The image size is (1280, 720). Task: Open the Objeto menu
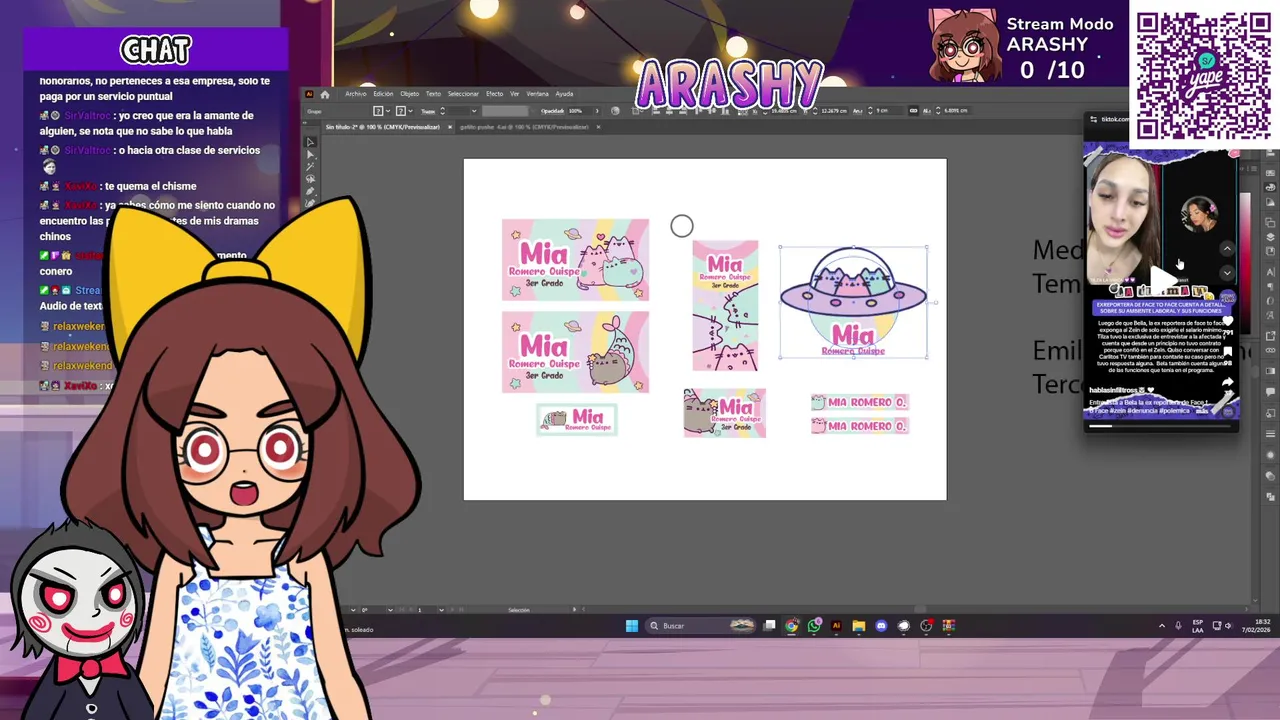coord(409,94)
